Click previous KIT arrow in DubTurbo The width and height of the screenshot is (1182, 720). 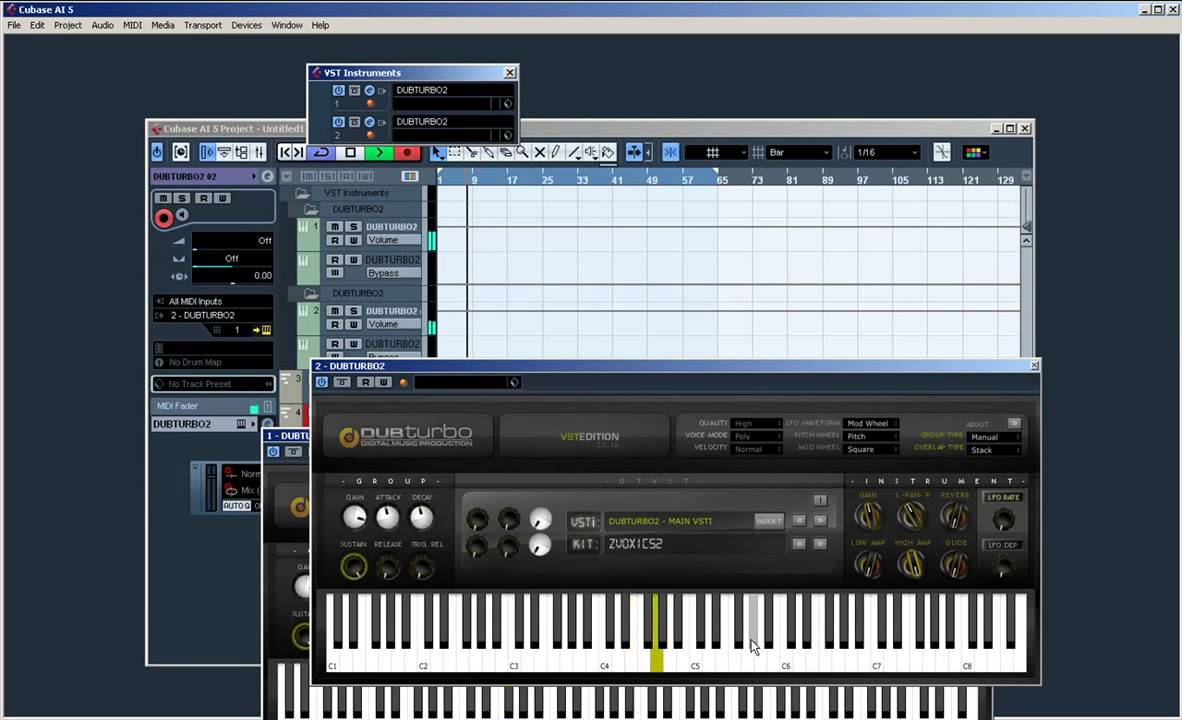(x=799, y=544)
